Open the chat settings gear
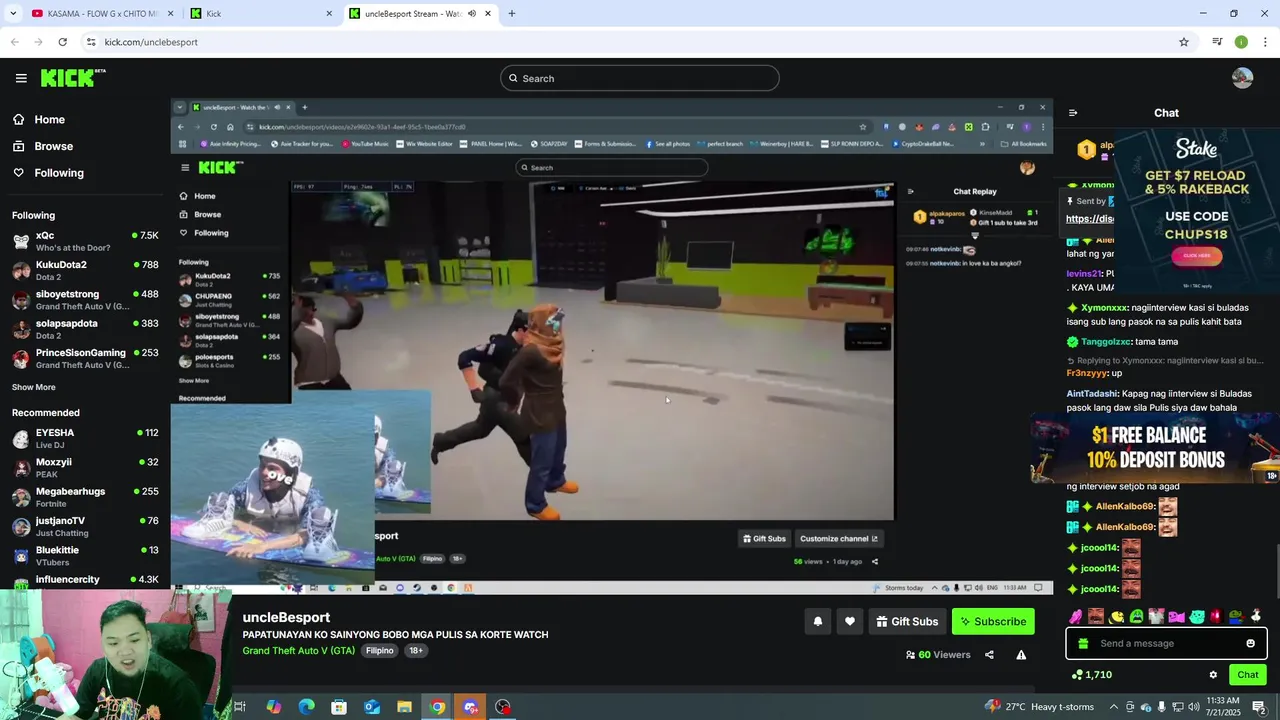 pyautogui.click(x=1213, y=675)
